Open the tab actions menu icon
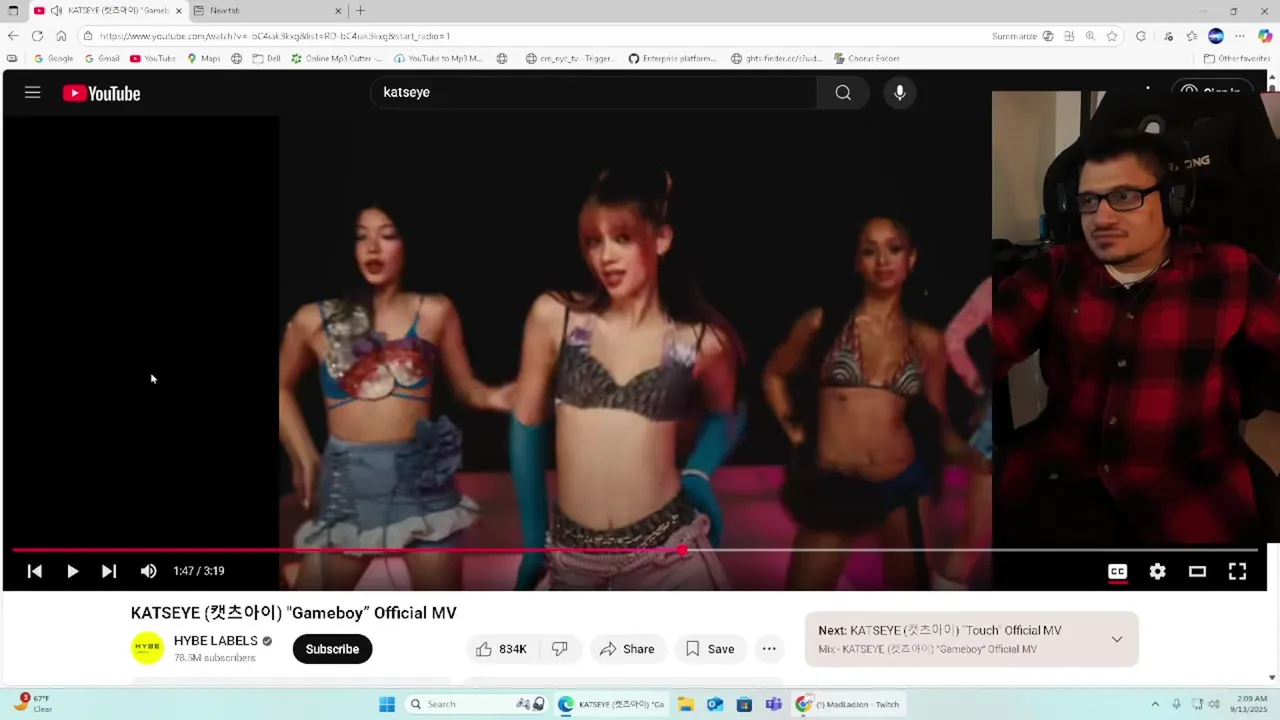 [x=13, y=11]
